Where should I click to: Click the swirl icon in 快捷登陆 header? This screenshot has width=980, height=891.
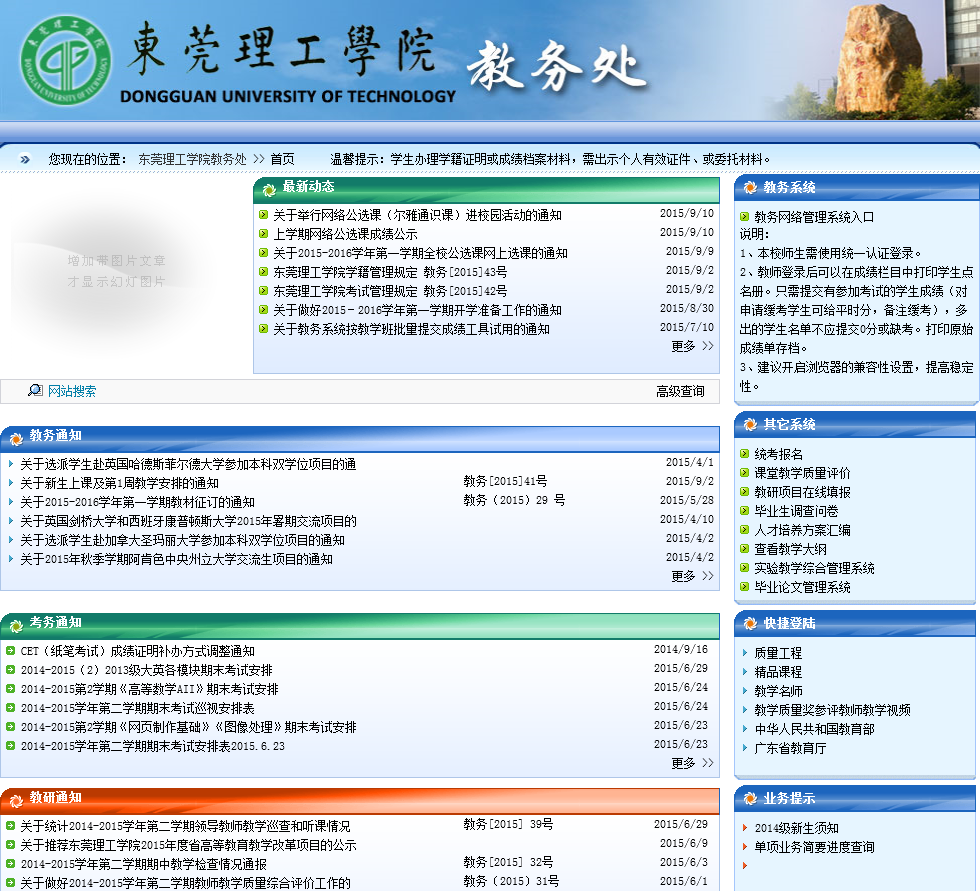coord(750,623)
